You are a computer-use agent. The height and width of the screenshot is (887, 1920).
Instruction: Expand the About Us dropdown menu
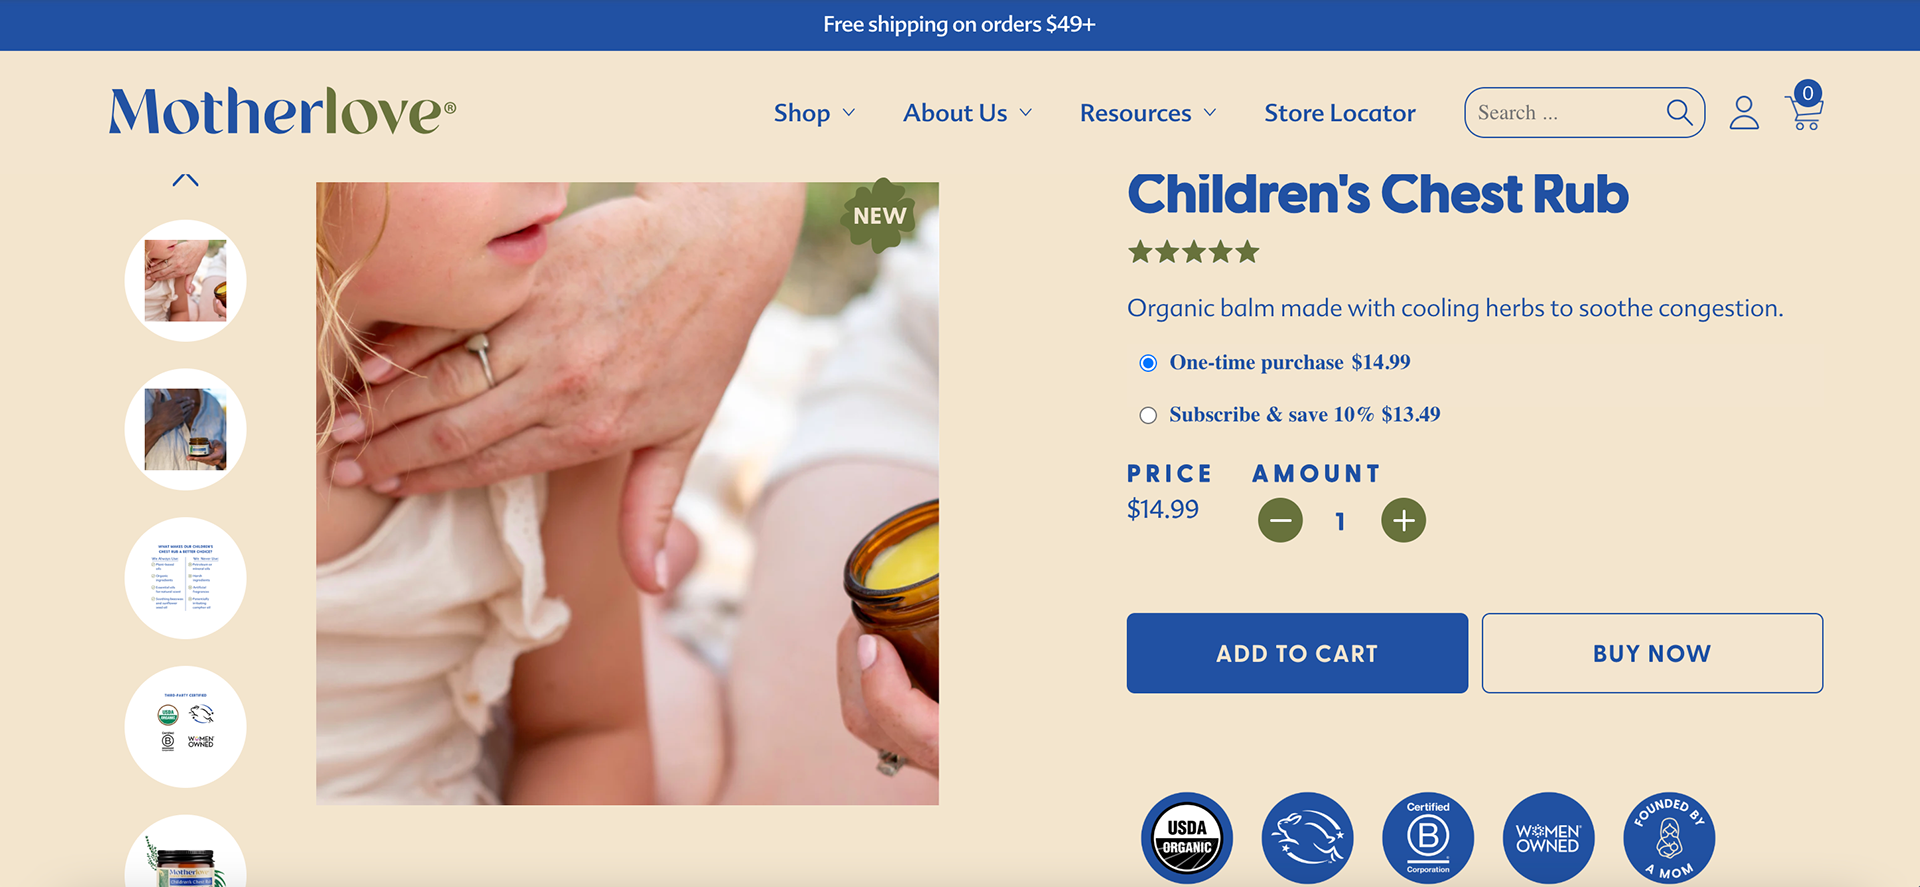click(967, 113)
